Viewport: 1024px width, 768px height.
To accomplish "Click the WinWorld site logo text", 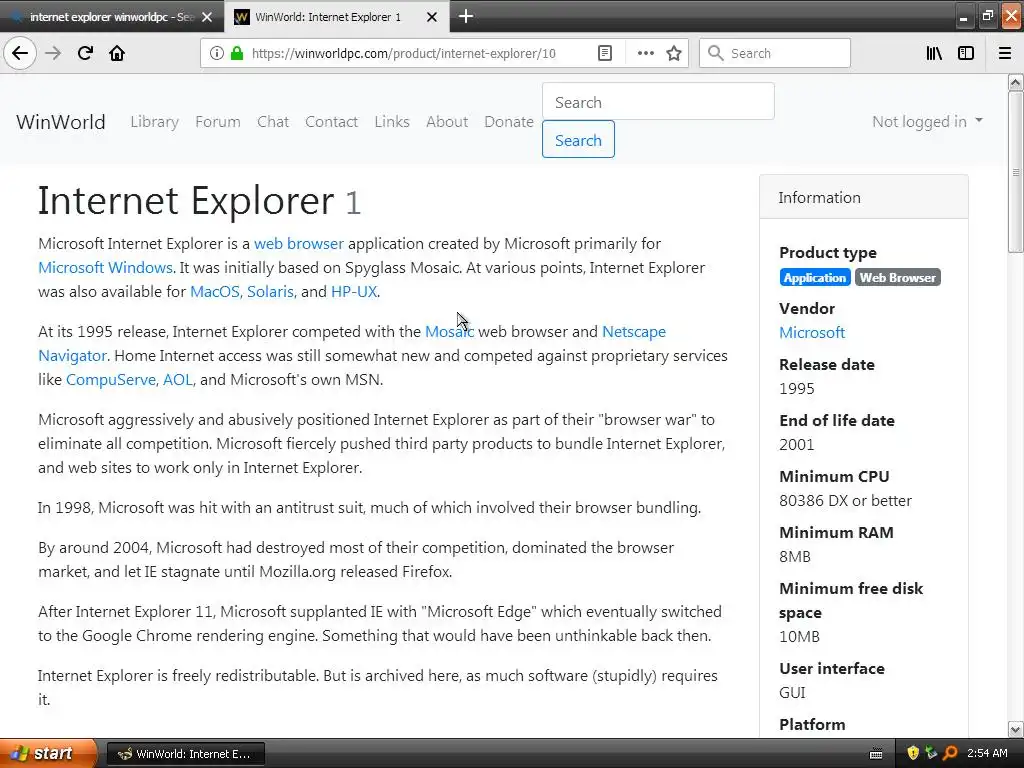I will click(x=61, y=121).
